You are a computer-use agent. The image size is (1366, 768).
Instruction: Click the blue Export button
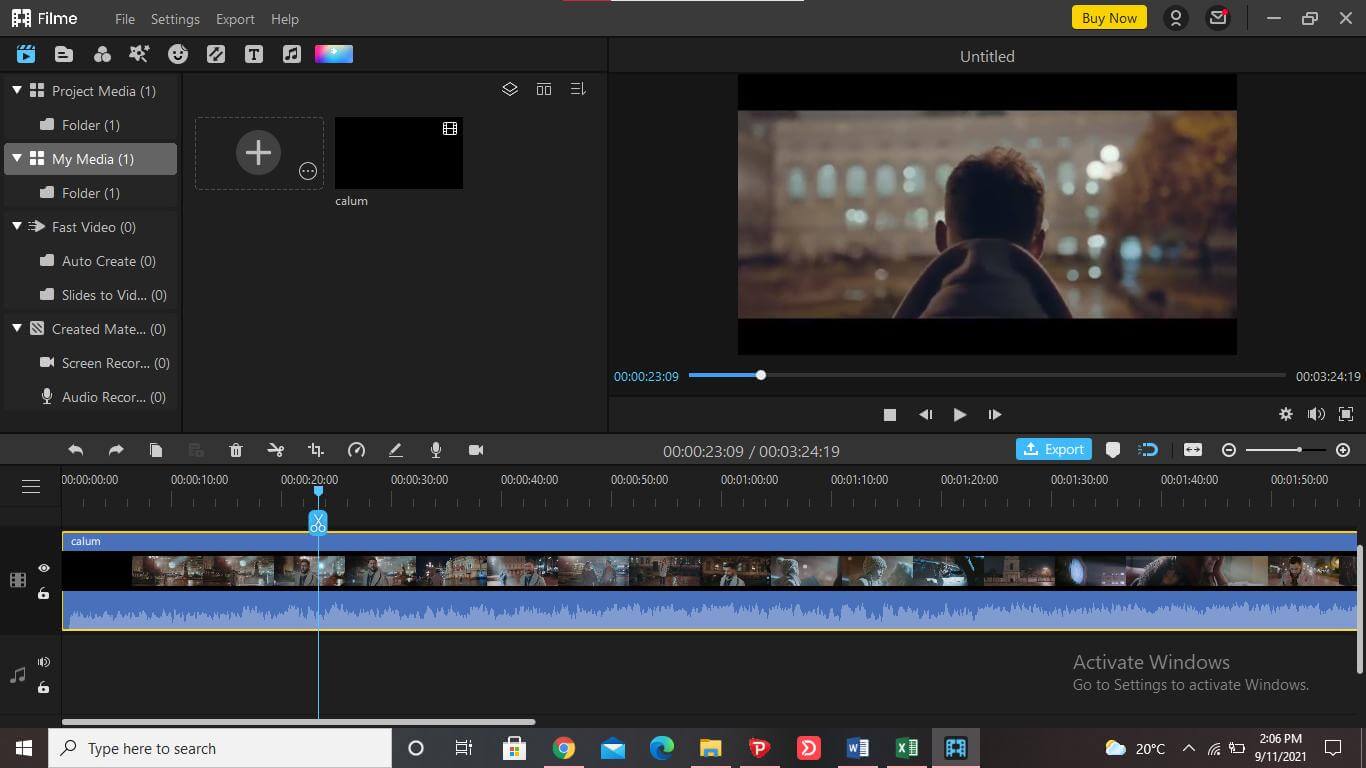(1054, 450)
